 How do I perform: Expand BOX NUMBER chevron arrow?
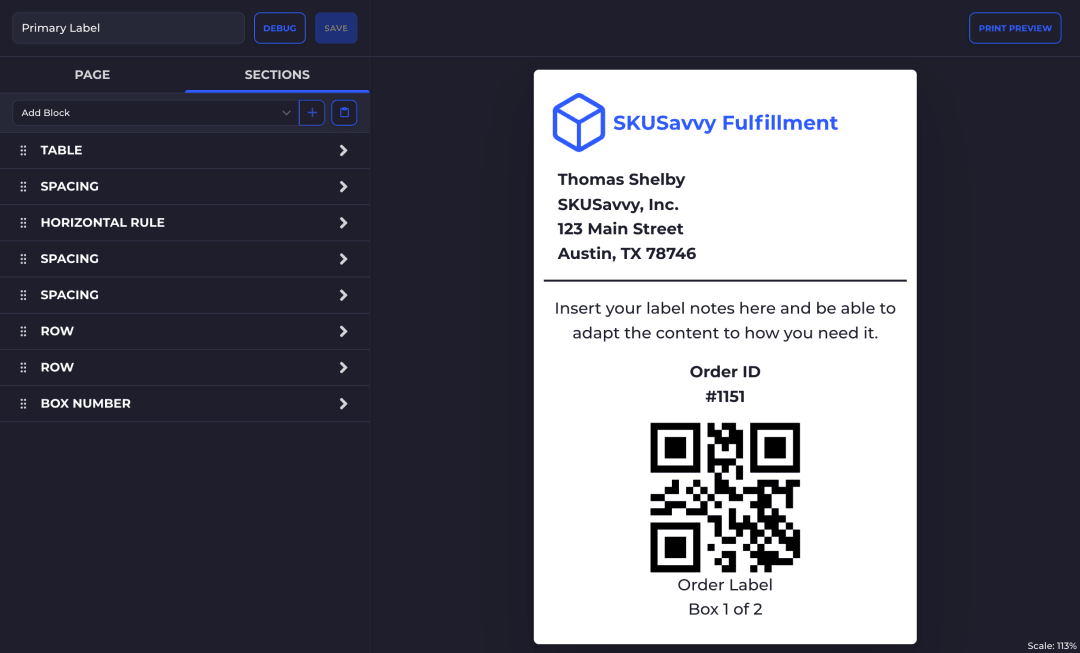coord(344,404)
